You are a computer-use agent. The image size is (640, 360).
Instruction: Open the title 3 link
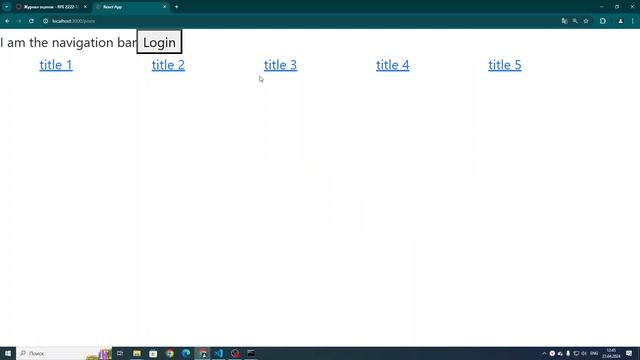click(280, 65)
